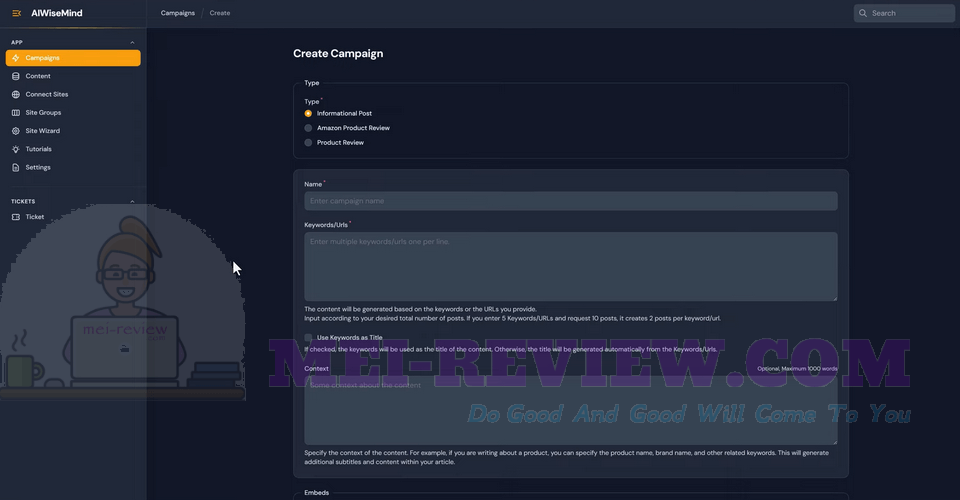This screenshot has height=500, width=960.
Task: Click the Site Groups icon
Action: click(16, 113)
